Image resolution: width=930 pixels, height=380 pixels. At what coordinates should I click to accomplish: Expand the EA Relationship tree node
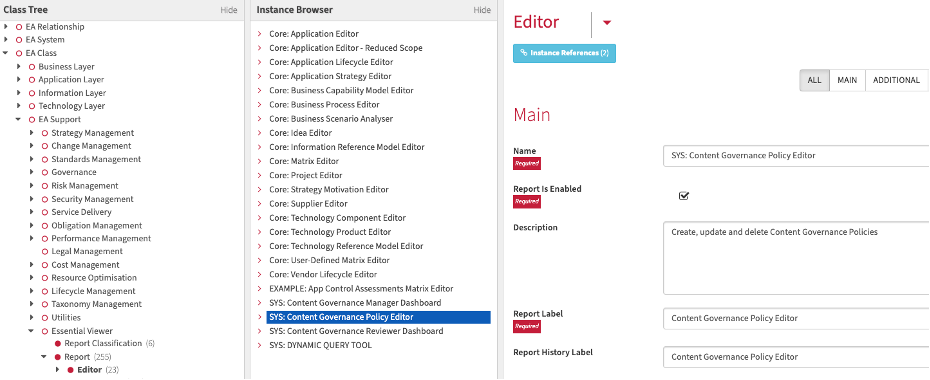click(x=6, y=27)
